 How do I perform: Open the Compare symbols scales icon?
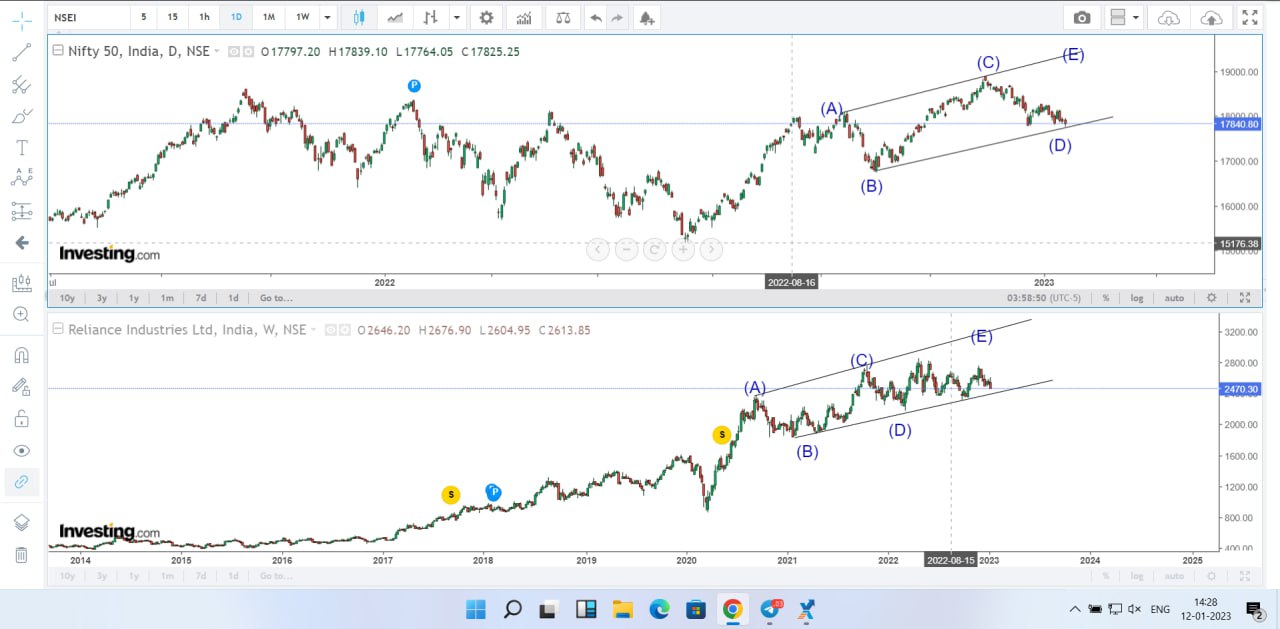563,17
